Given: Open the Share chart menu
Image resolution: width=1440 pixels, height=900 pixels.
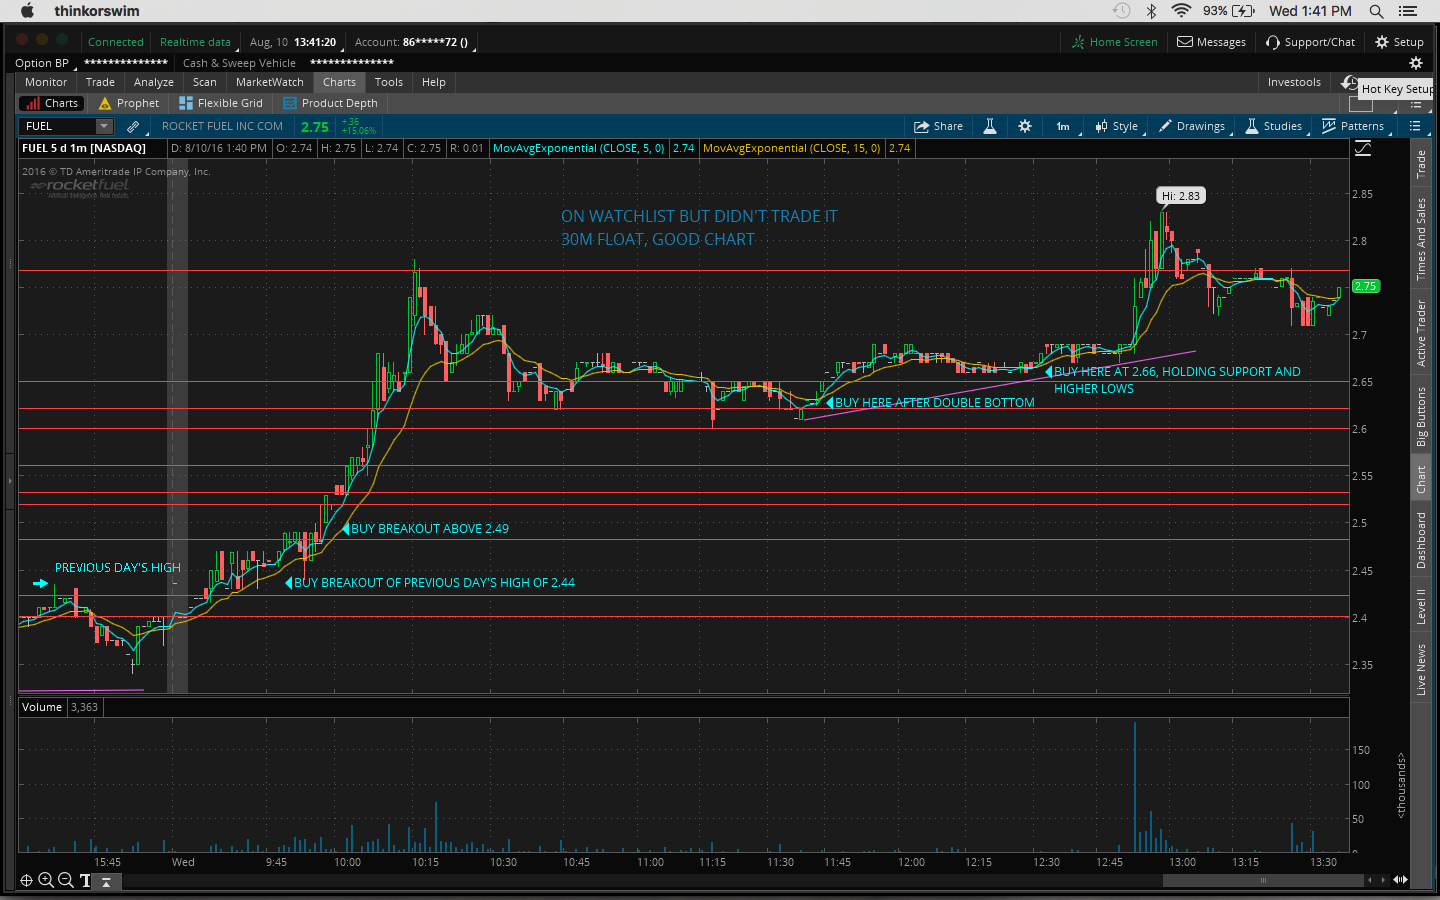Looking at the screenshot, I should pyautogui.click(x=938, y=126).
